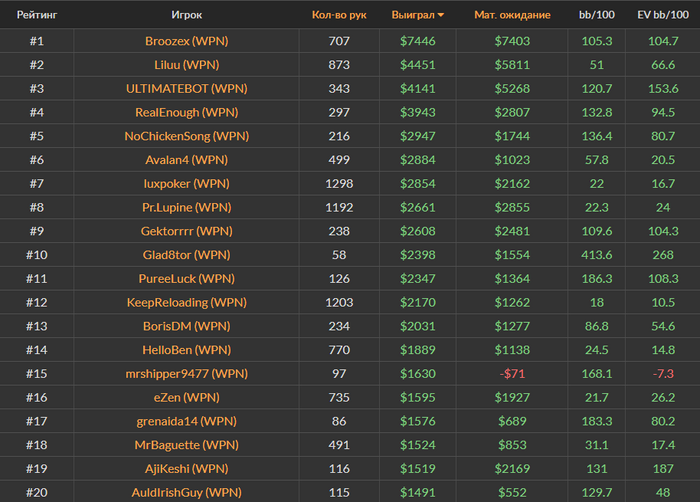Open AuldIrishGuy (WPN) player link
The image size is (700, 502).
tap(187, 491)
